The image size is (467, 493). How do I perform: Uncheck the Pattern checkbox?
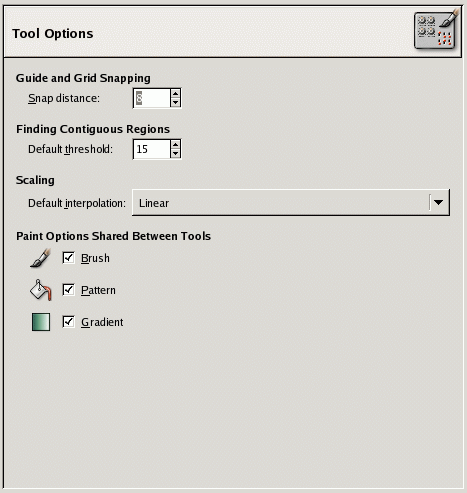coord(68,290)
